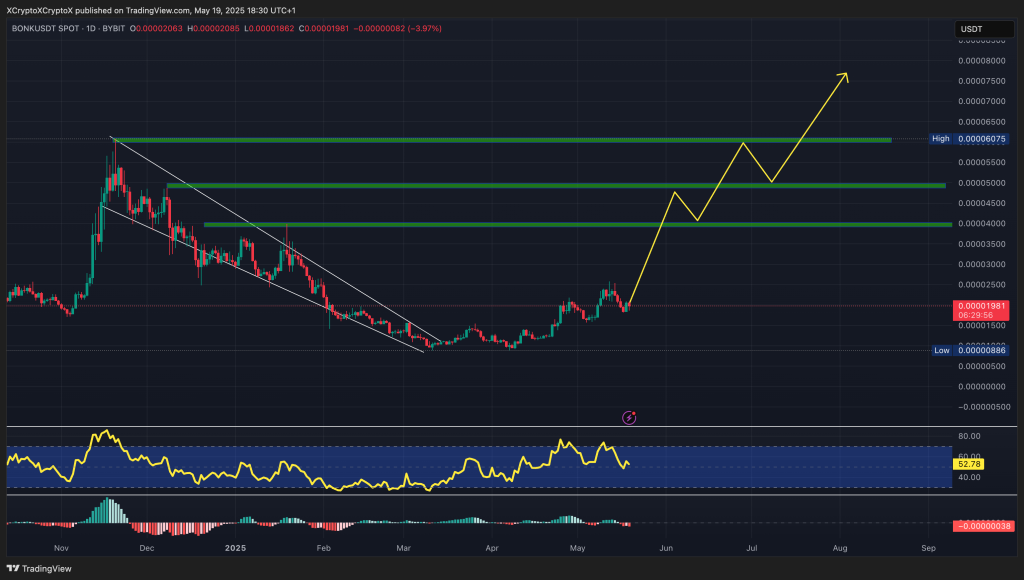The image size is (1024, 580).
Task: Click the RSI 80.00 scale label
Action: click(x=969, y=436)
